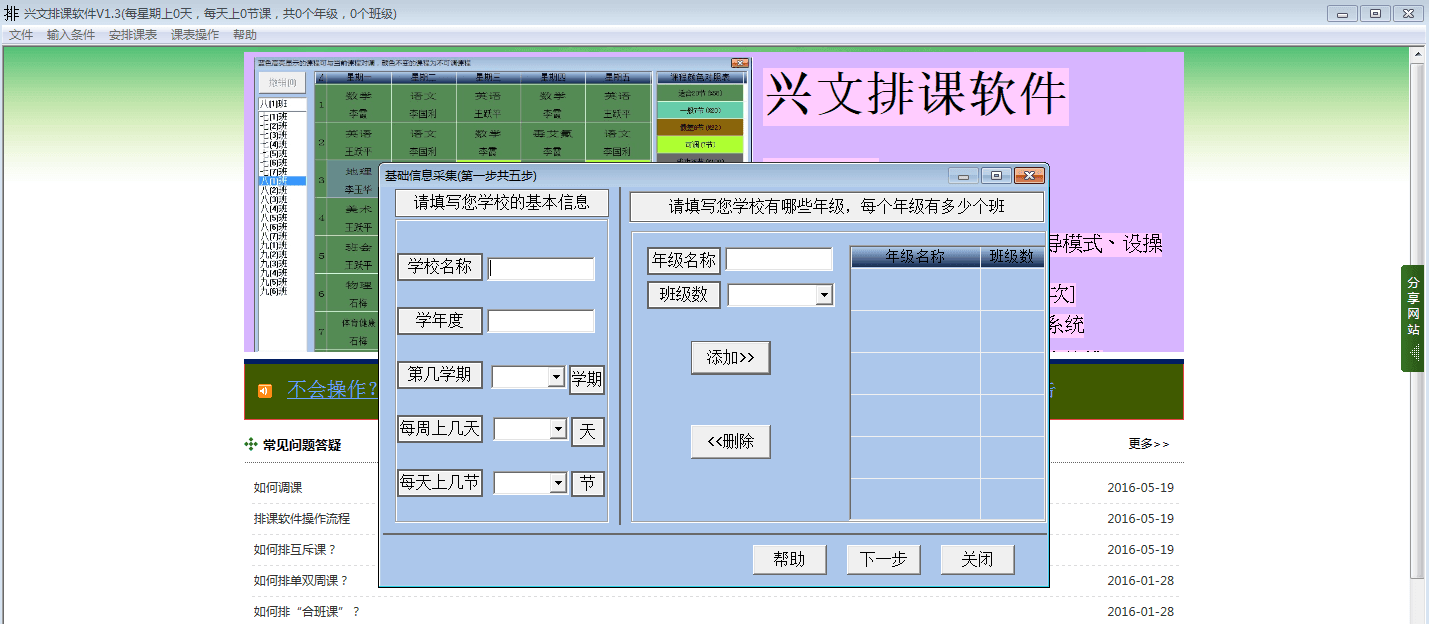This screenshot has height=624, width=1429.
Task: Open the 如何排互斥课? article
Action: coord(295,550)
